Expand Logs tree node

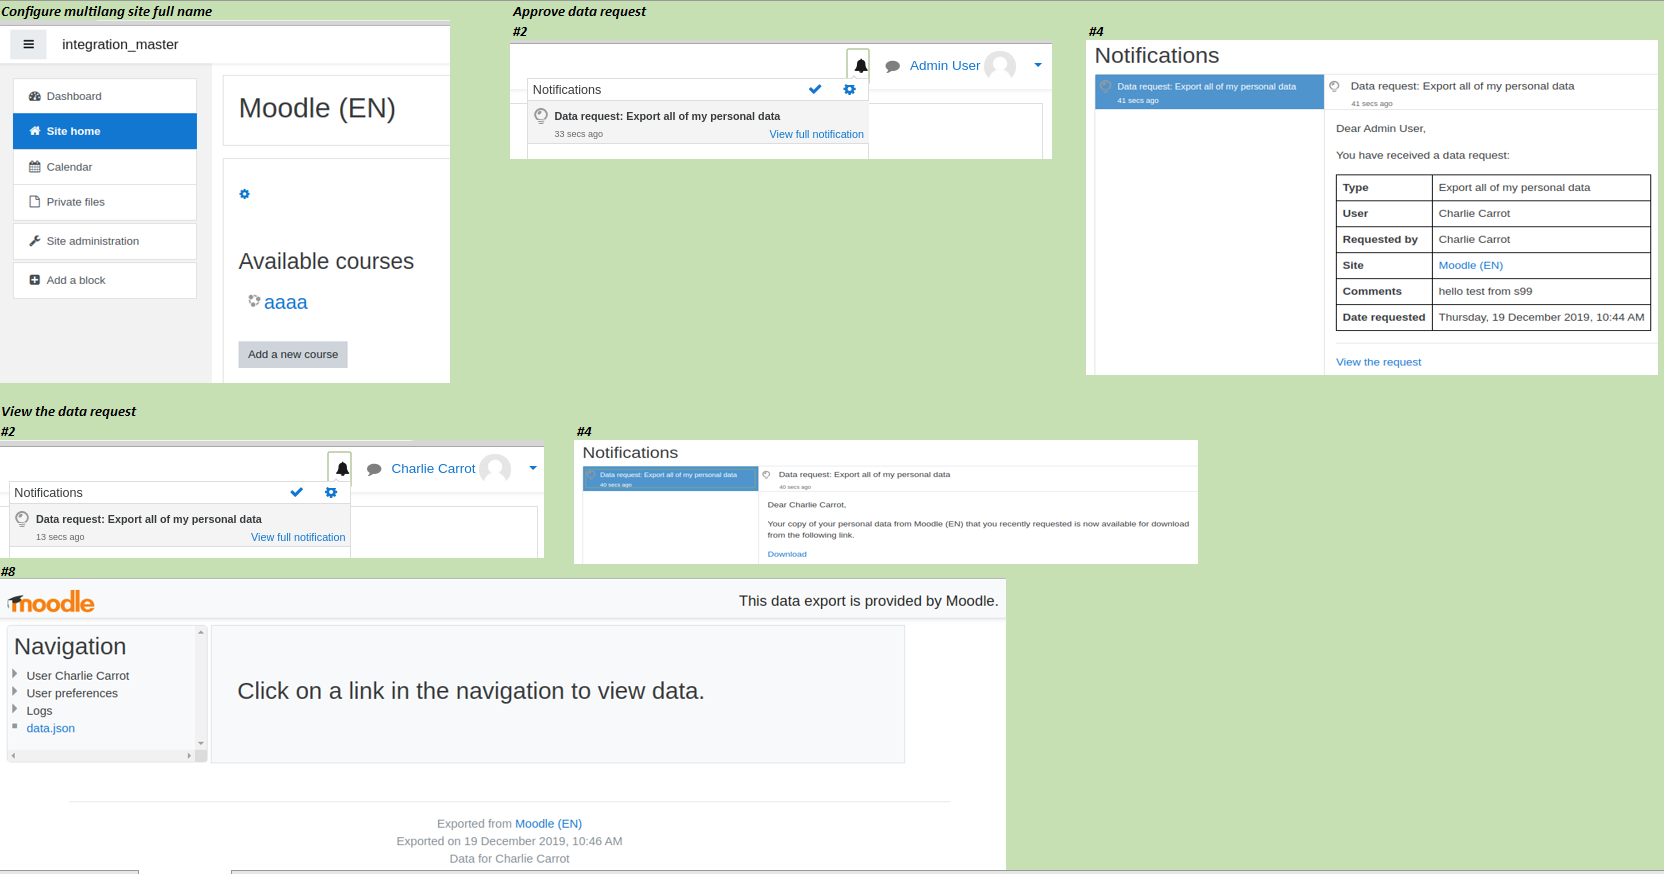pyautogui.click(x=15, y=709)
